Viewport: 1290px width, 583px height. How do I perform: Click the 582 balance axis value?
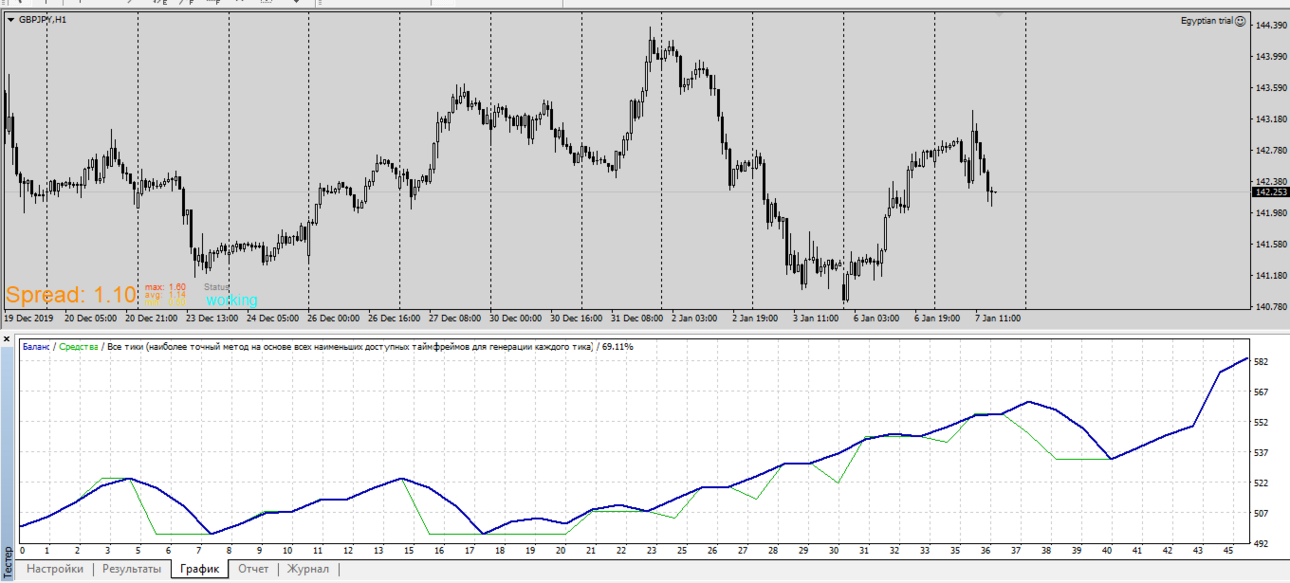[1261, 362]
